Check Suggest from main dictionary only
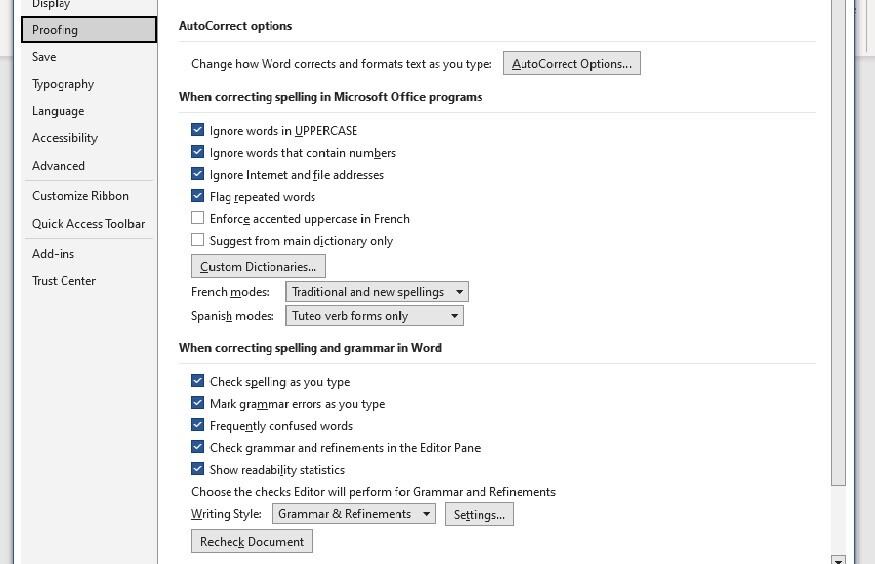The image size is (875, 564). (x=198, y=240)
